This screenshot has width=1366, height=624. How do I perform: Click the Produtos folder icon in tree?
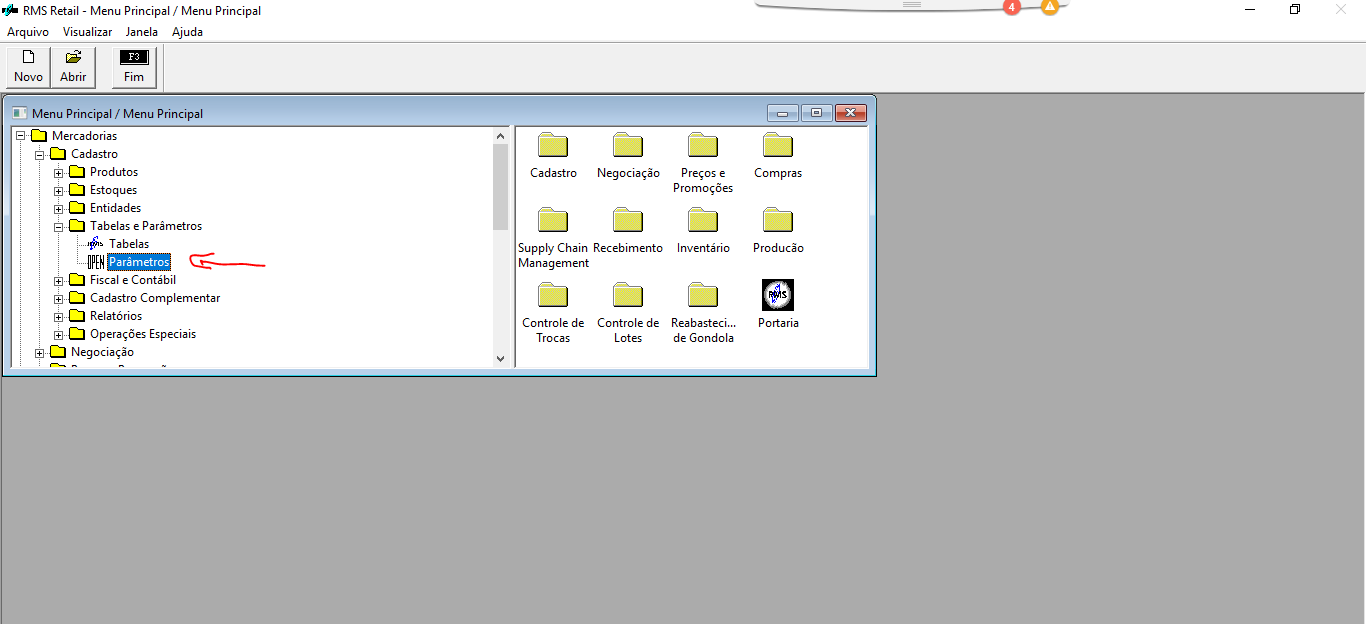[77, 172]
